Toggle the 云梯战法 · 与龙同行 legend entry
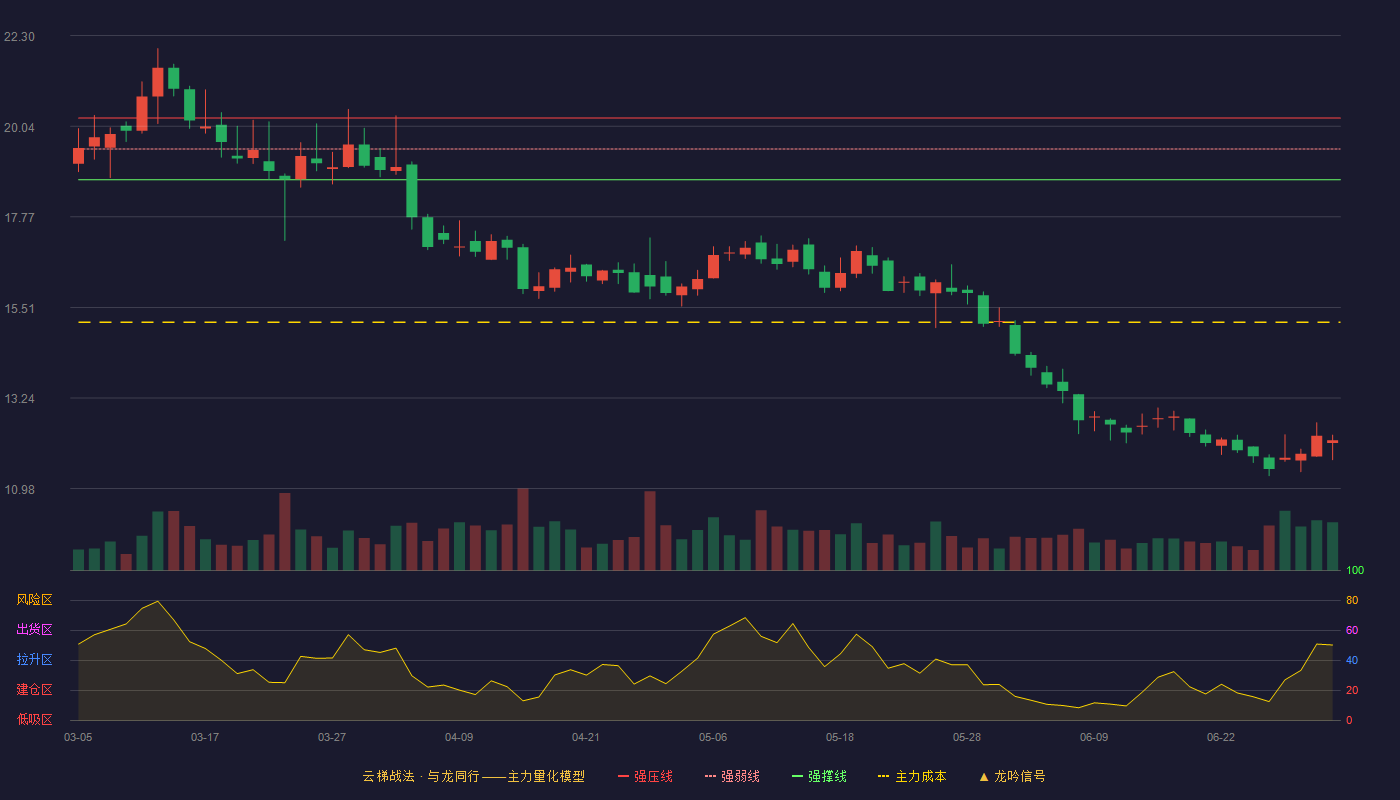Image resolution: width=1400 pixels, height=800 pixels. coord(473,776)
